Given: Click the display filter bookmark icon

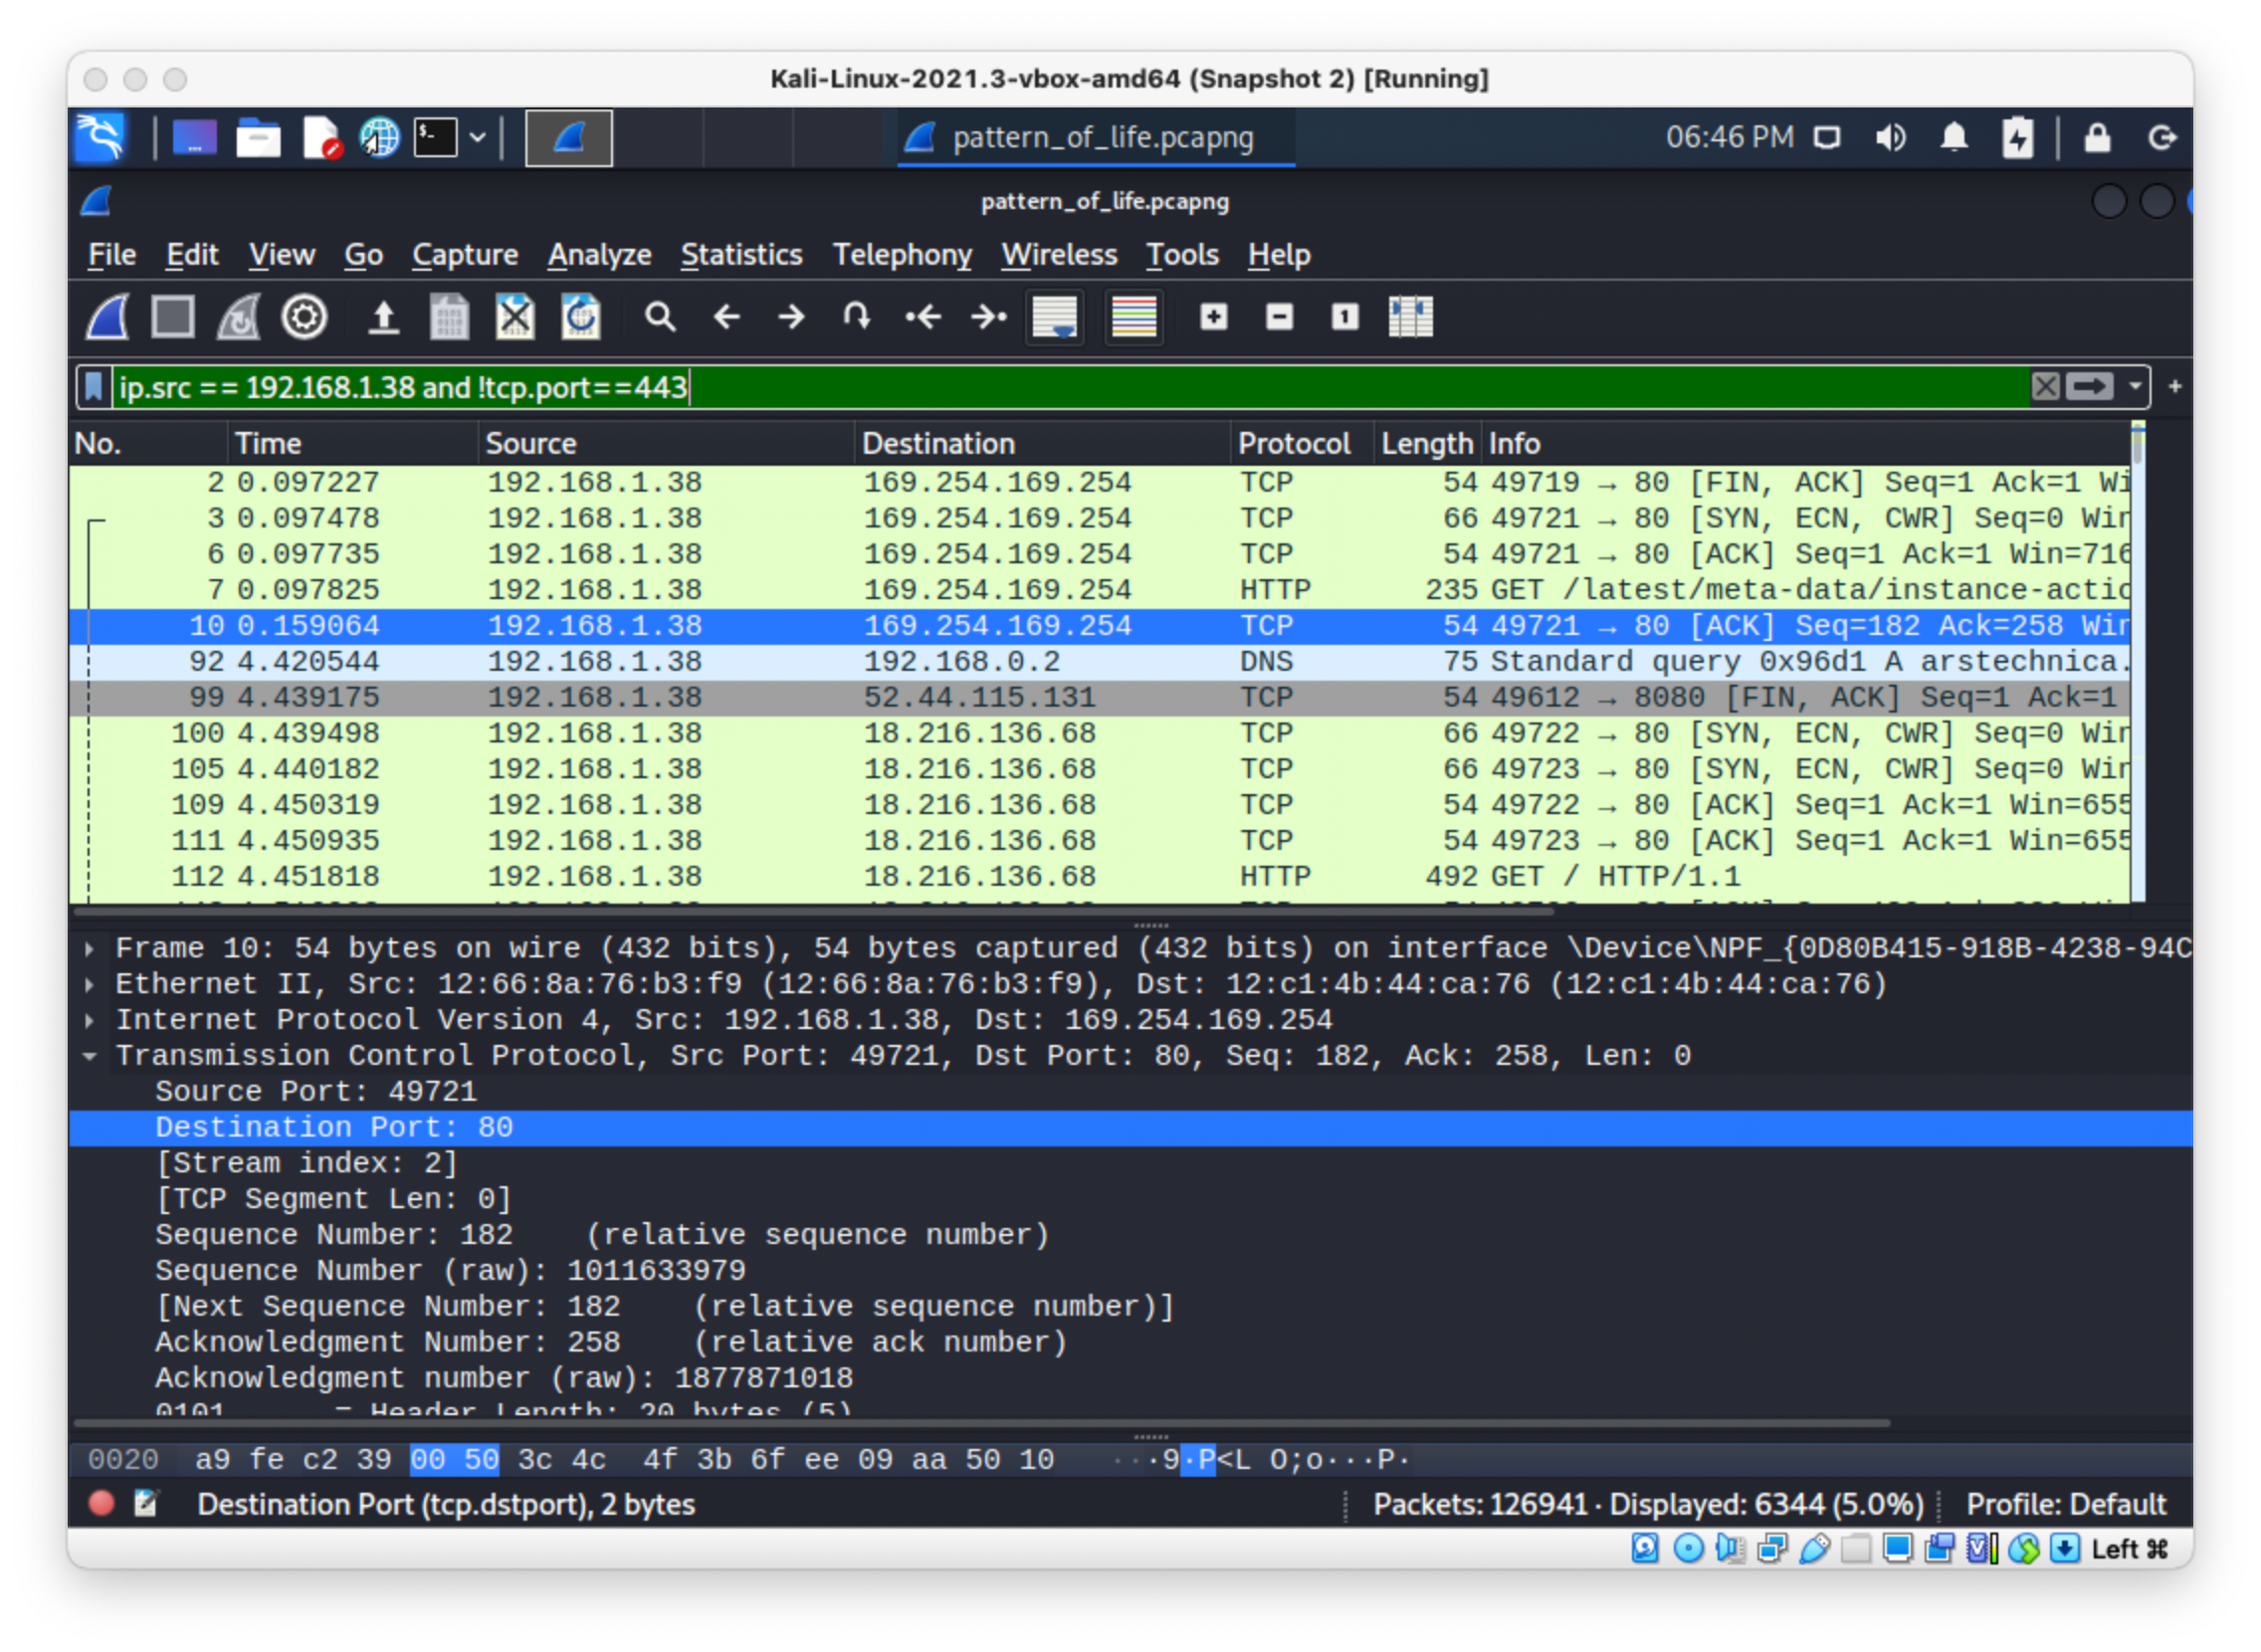Looking at the screenshot, I should click(x=94, y=387).
